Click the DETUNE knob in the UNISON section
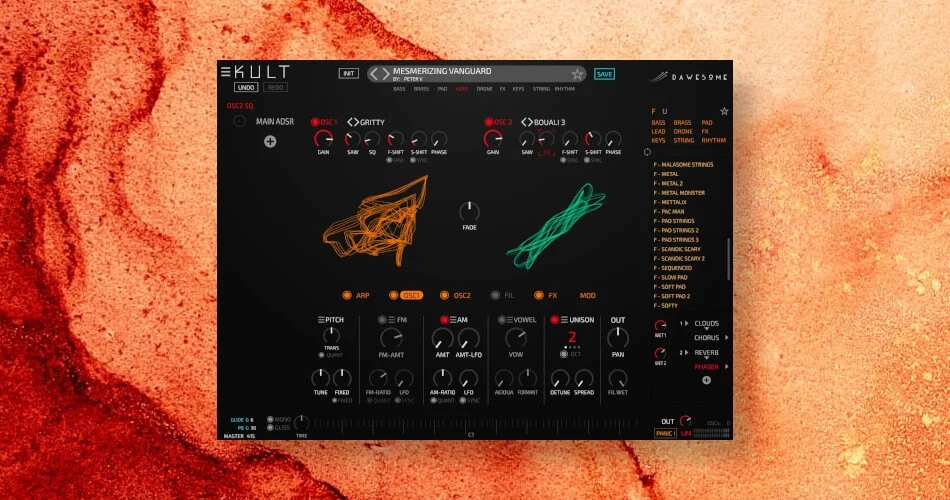950x500 pixels. coord(560,379)
